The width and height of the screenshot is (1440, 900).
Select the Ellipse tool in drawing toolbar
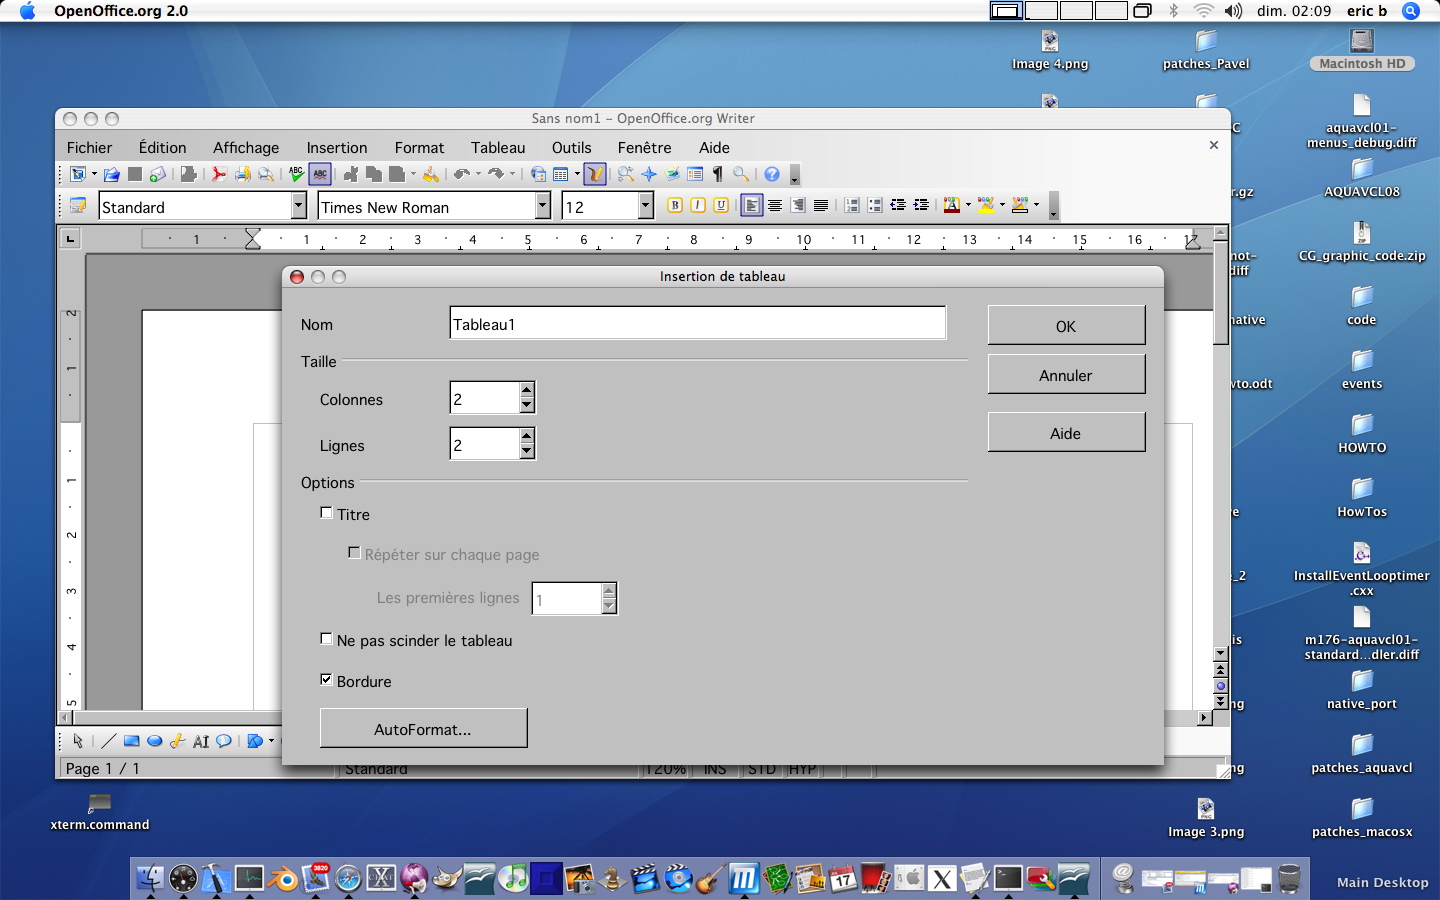pos(154,741)
